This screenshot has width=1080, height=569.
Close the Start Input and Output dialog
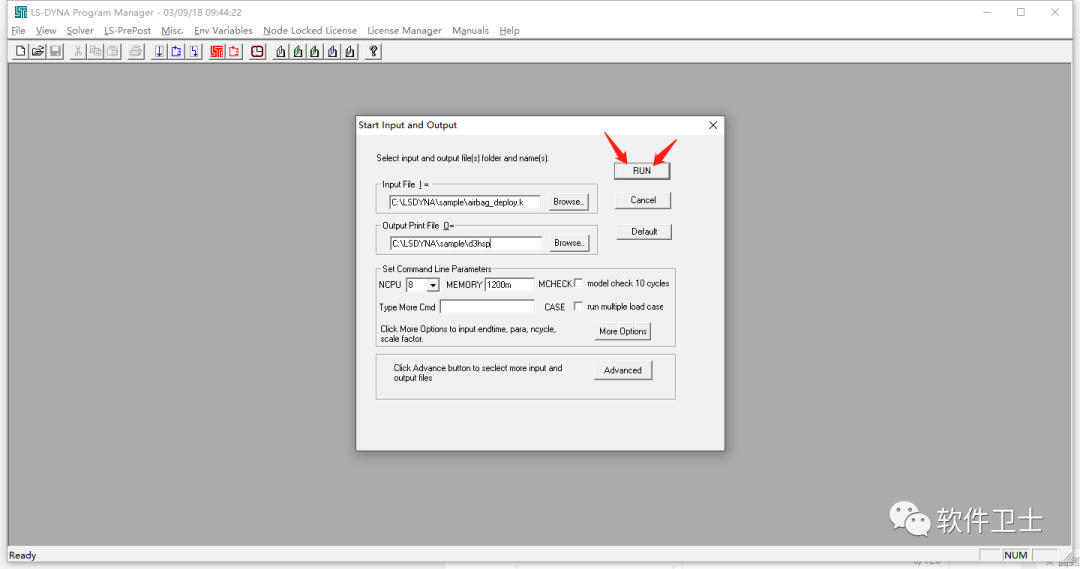[713, 125]
